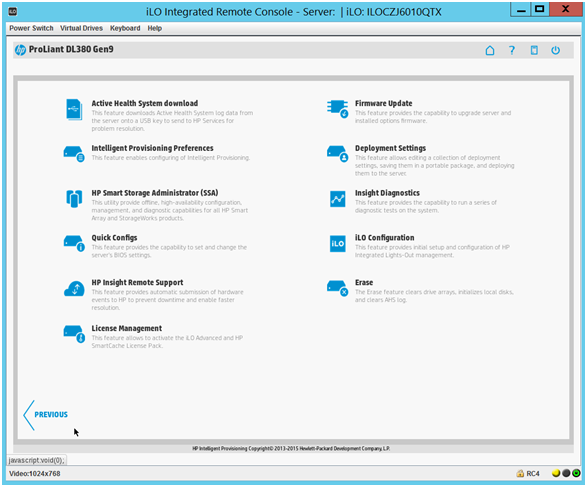Click the HP Insight Remote Support cloud icon
The image size is (587, 487).
coord(74,289)
